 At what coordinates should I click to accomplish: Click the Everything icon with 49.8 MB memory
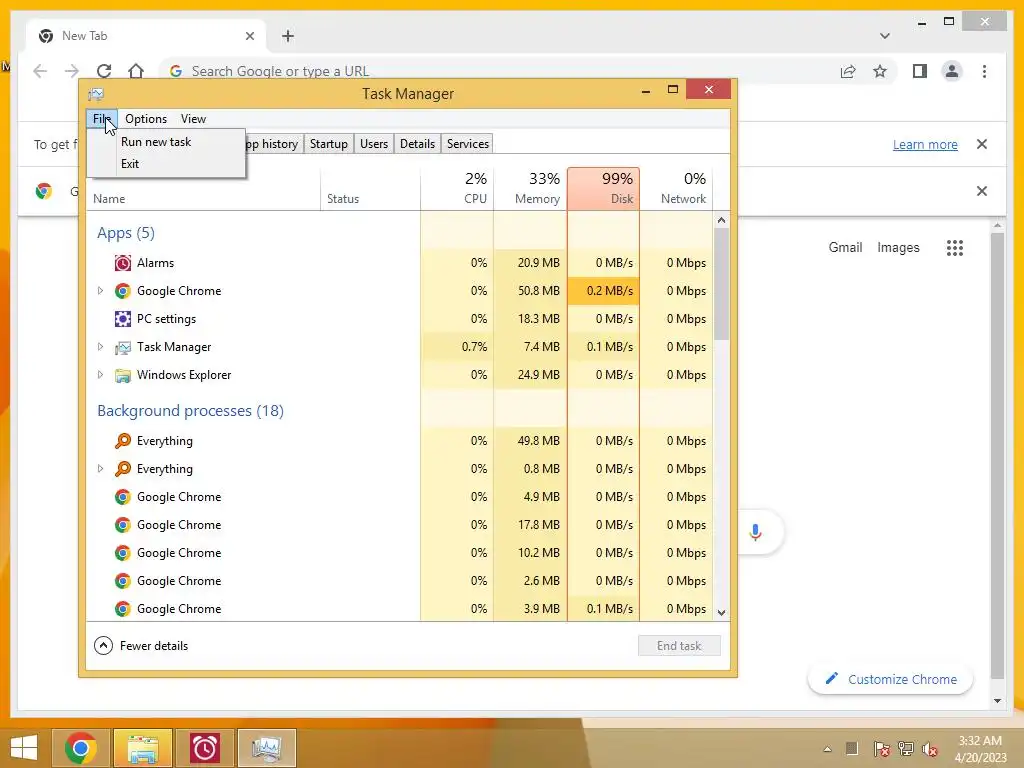(x=122, y=441)
